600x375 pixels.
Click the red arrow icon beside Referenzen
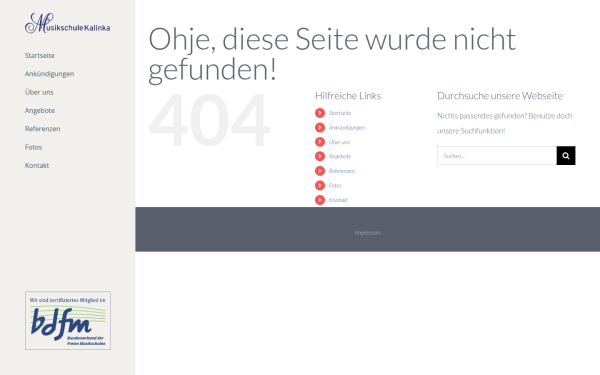320,171
